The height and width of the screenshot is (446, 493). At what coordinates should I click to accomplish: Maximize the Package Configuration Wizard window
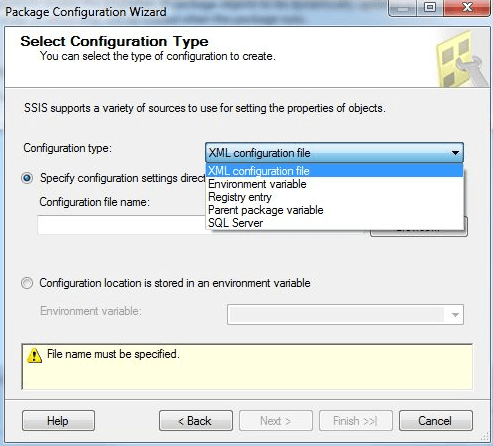(x=430, y=7)
